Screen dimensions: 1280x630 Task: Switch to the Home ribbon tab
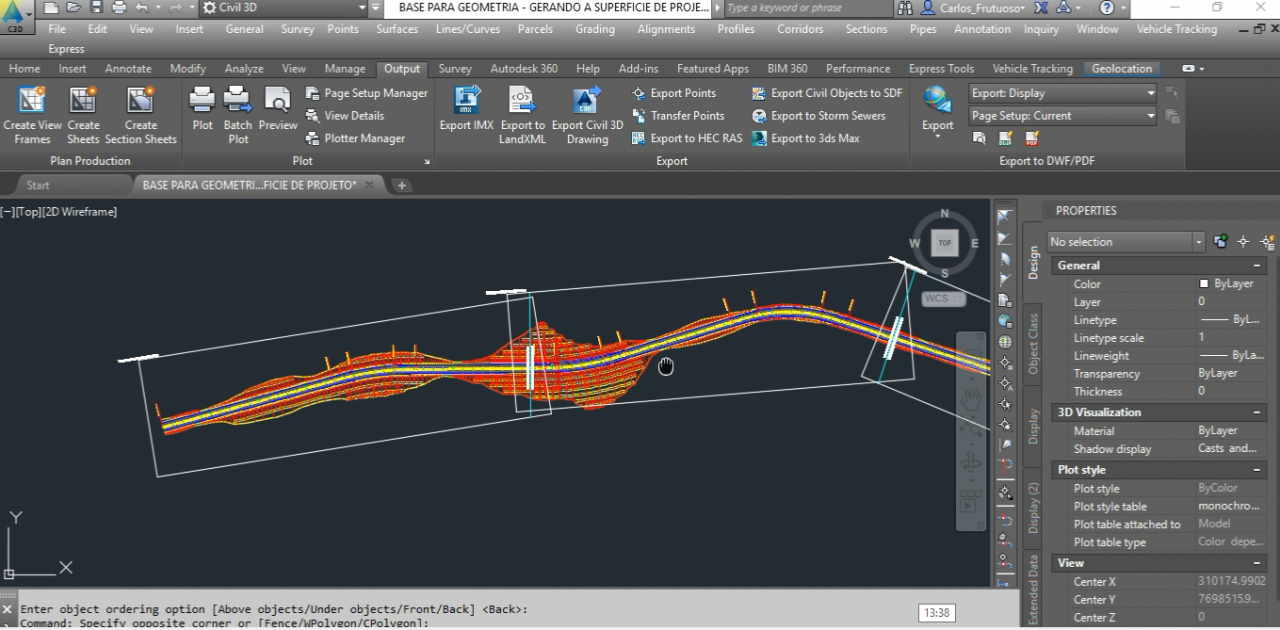[24, 69]
